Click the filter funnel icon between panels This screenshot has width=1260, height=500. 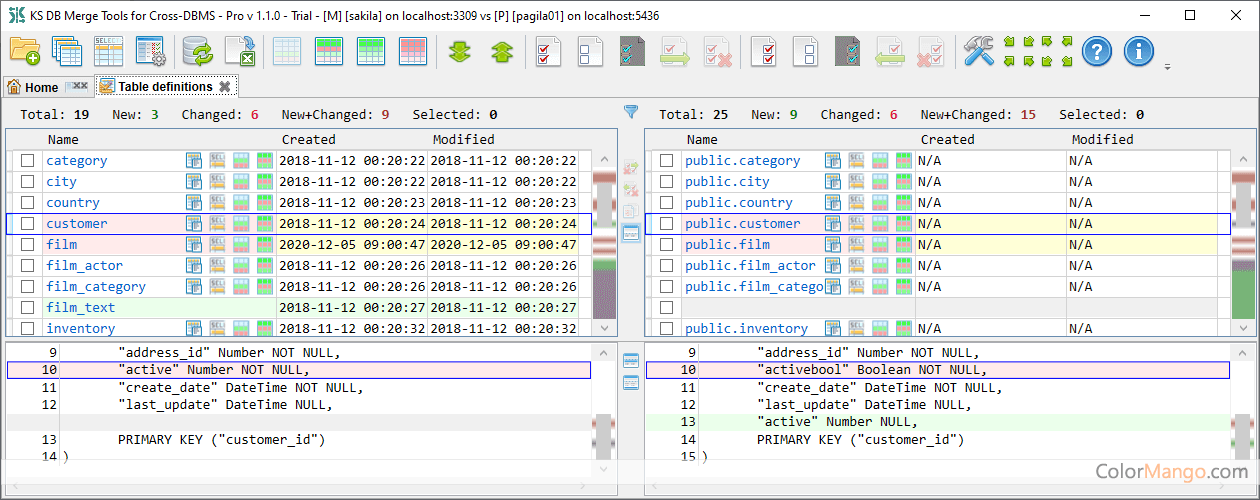tap(631, 112)
